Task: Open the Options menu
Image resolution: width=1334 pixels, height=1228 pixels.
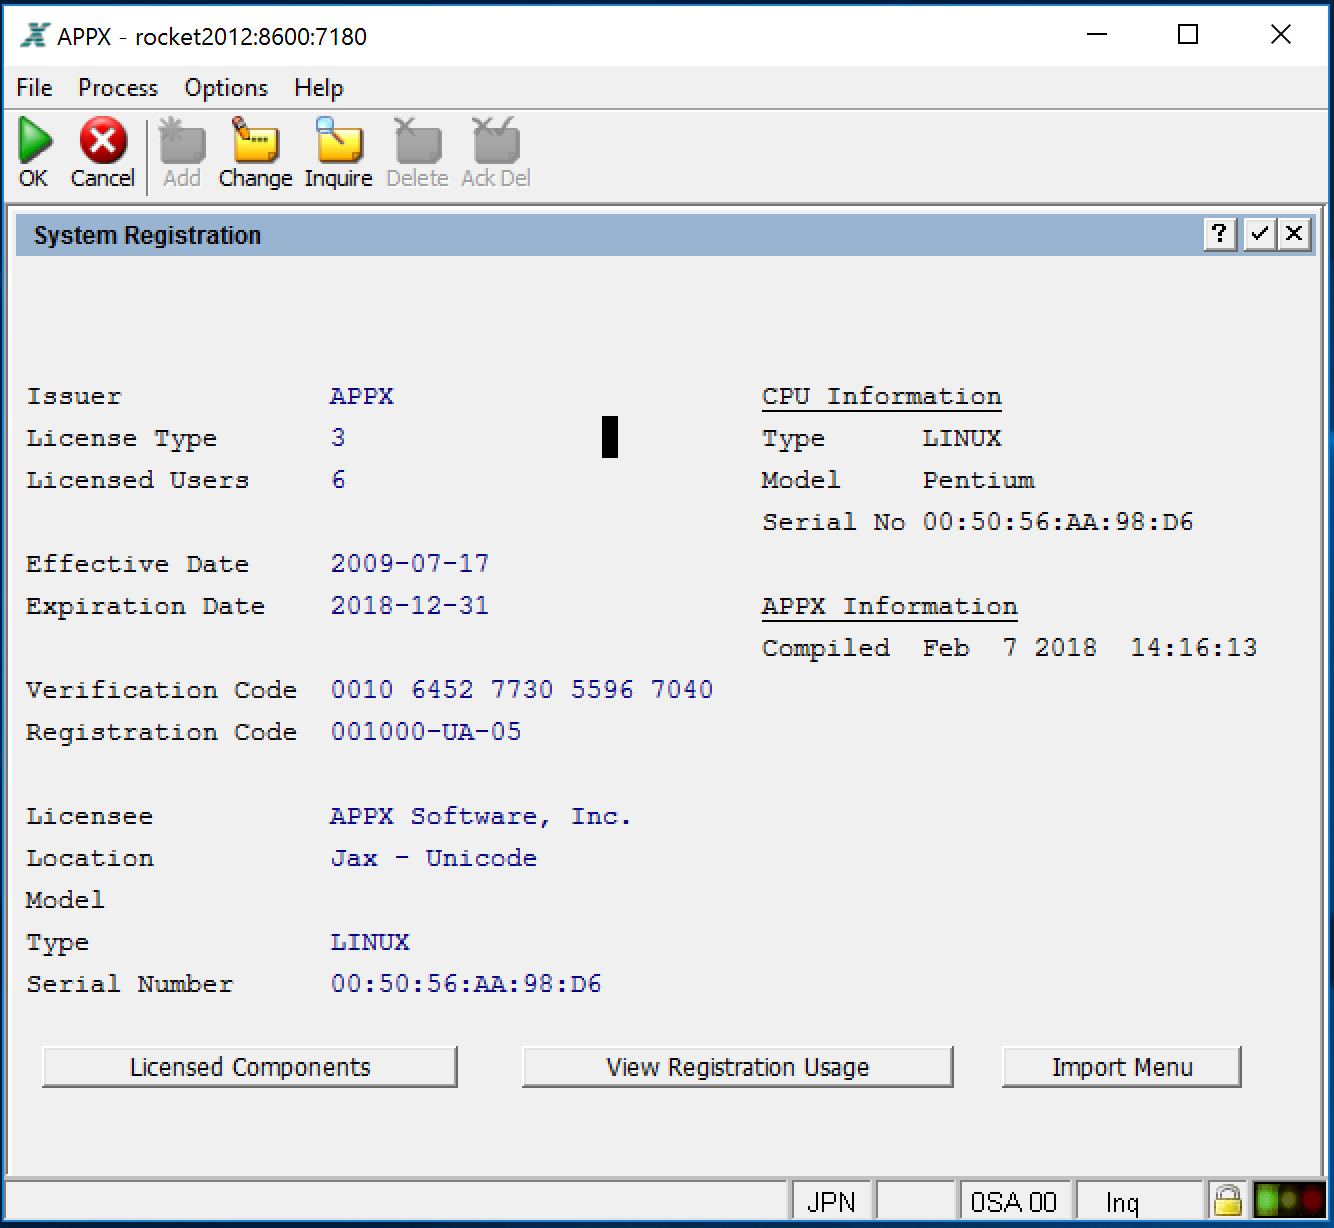Action: [226, 88]
